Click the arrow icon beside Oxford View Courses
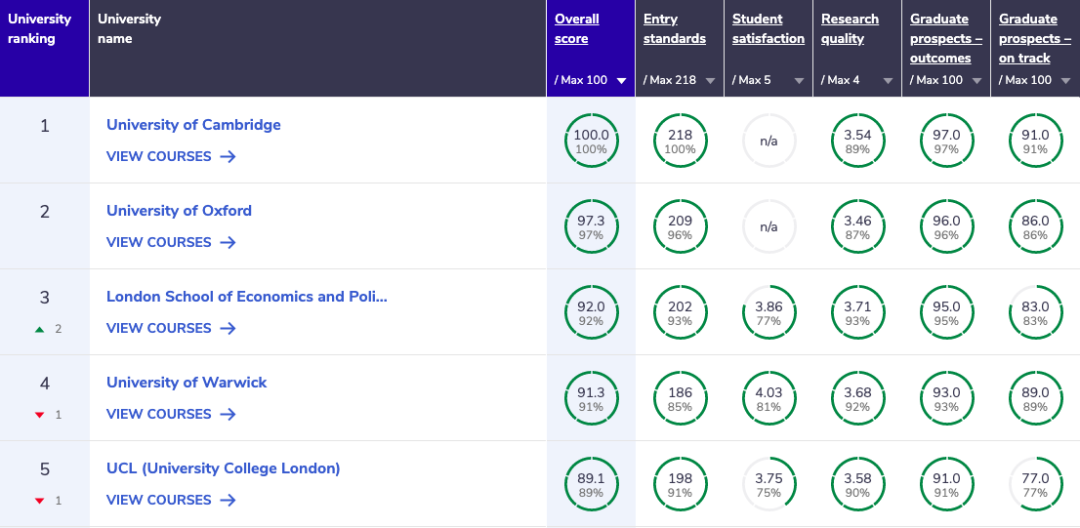Image resolution: width=1080 pixels, height=528 pixels. pyautogui.click(x=228, y=243)
